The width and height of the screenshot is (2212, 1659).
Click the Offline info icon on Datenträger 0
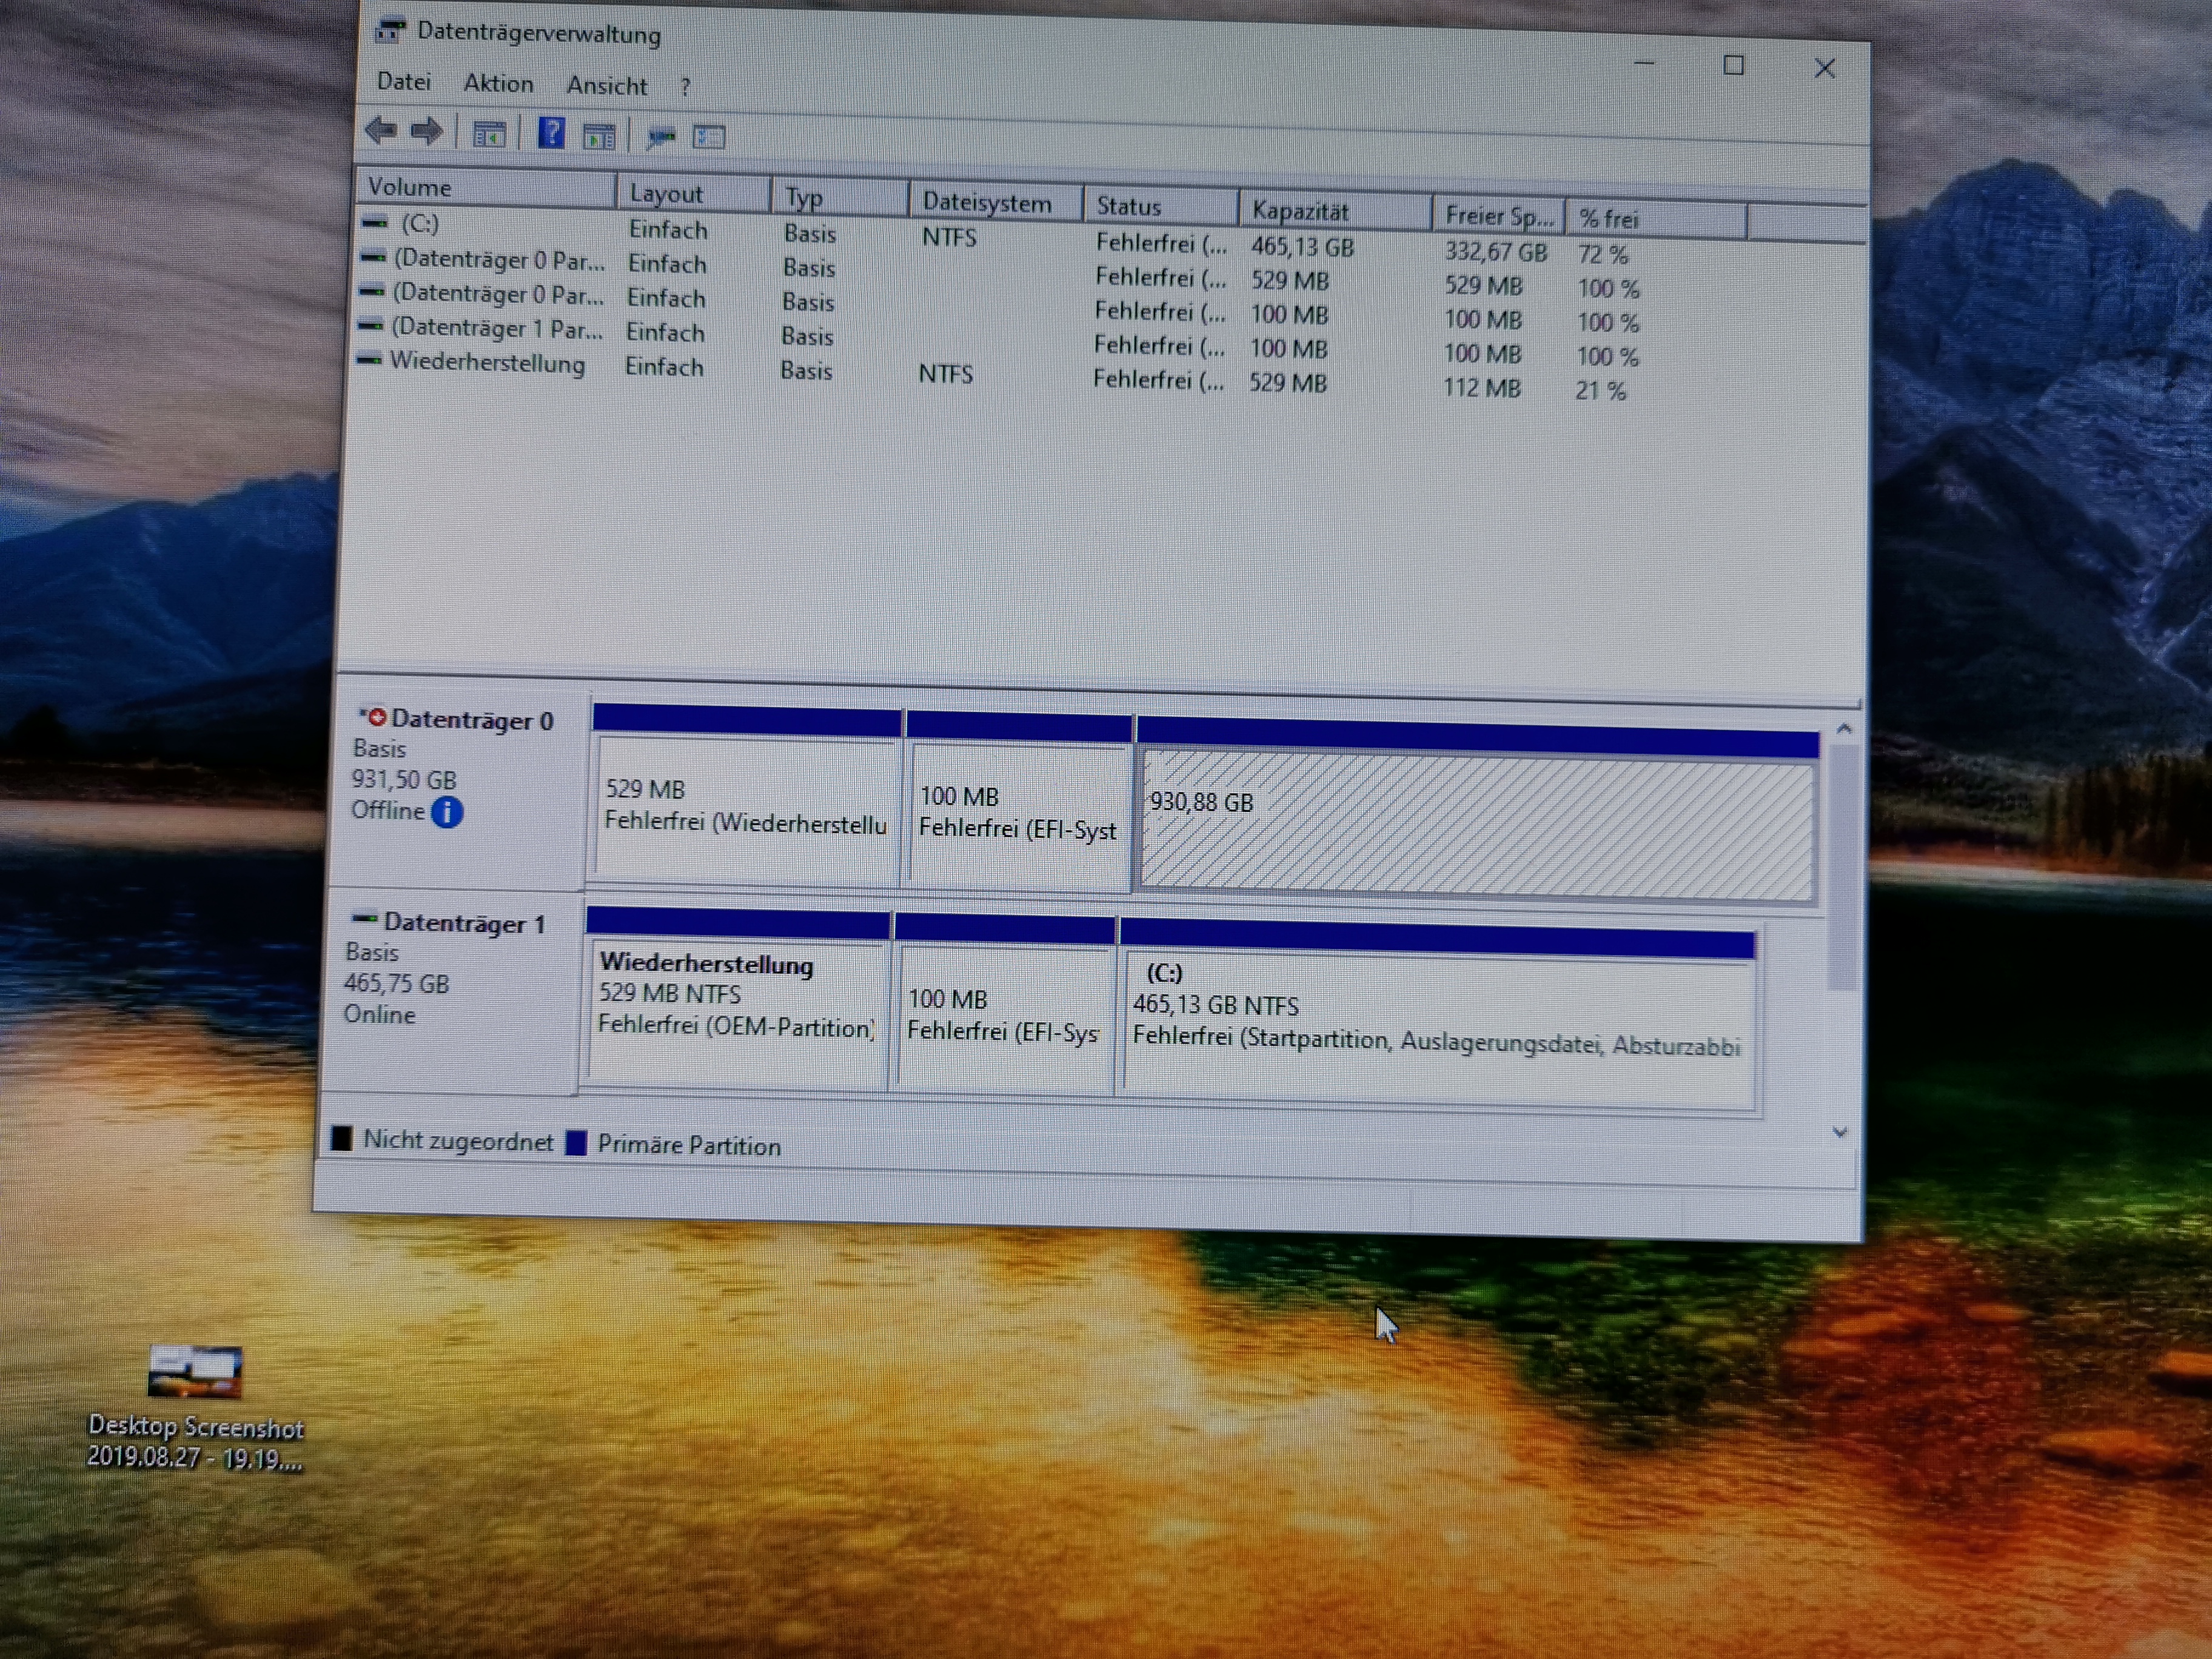[x=447, y=812]
